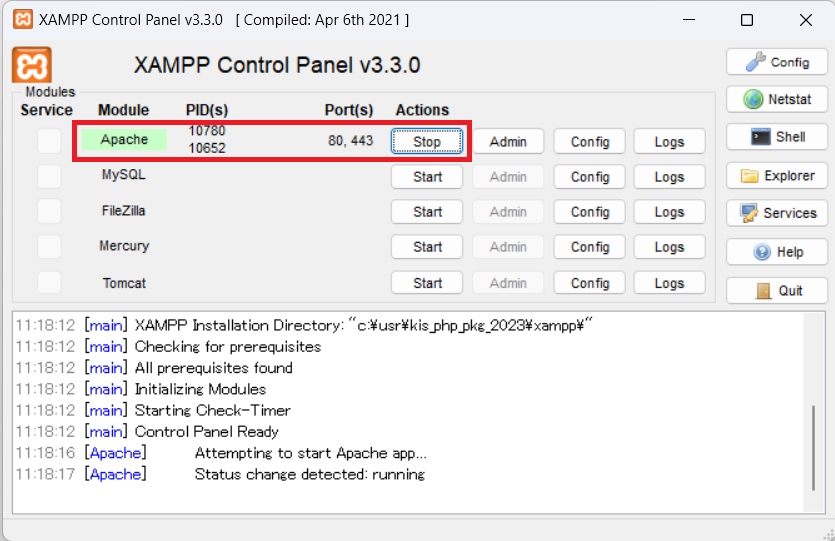
Task: Show Logs options for FileZilla
Action: coord(669,212)
